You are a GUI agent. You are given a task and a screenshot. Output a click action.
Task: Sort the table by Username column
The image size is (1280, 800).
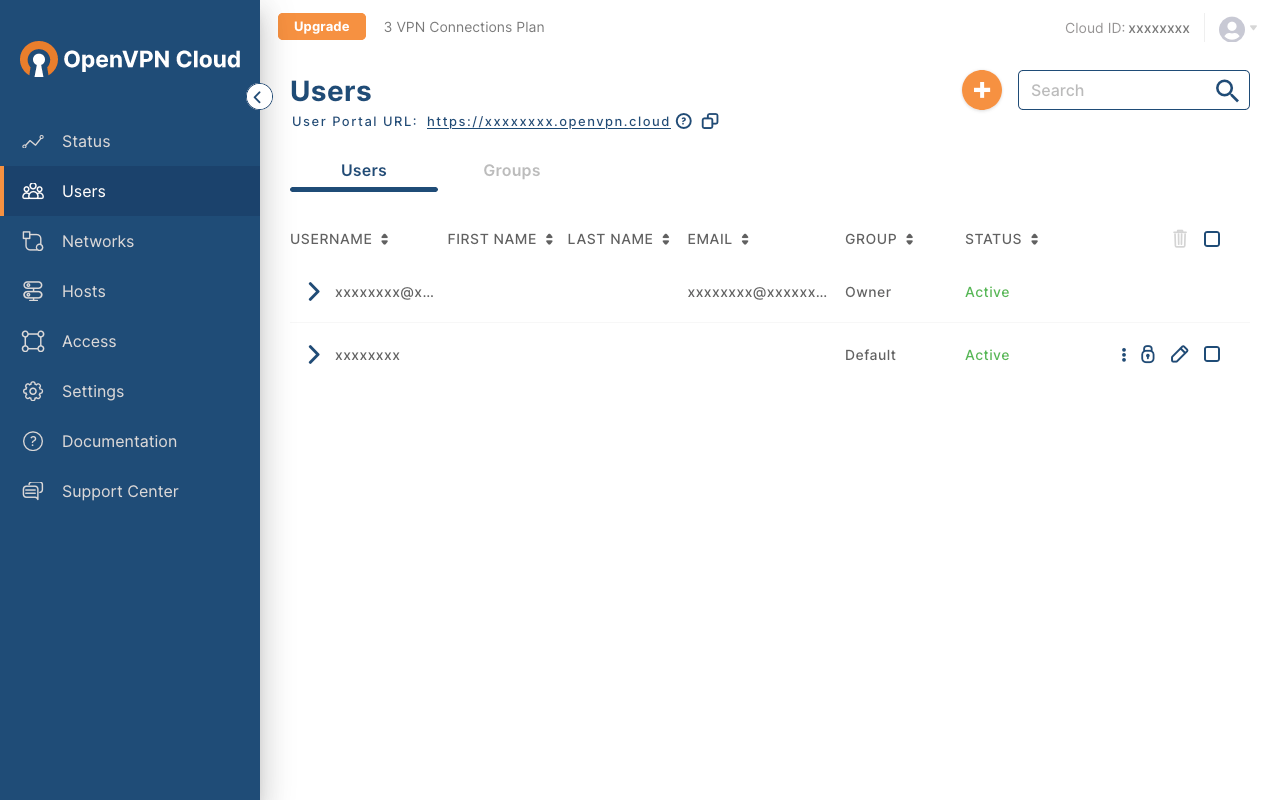point(385,240)
